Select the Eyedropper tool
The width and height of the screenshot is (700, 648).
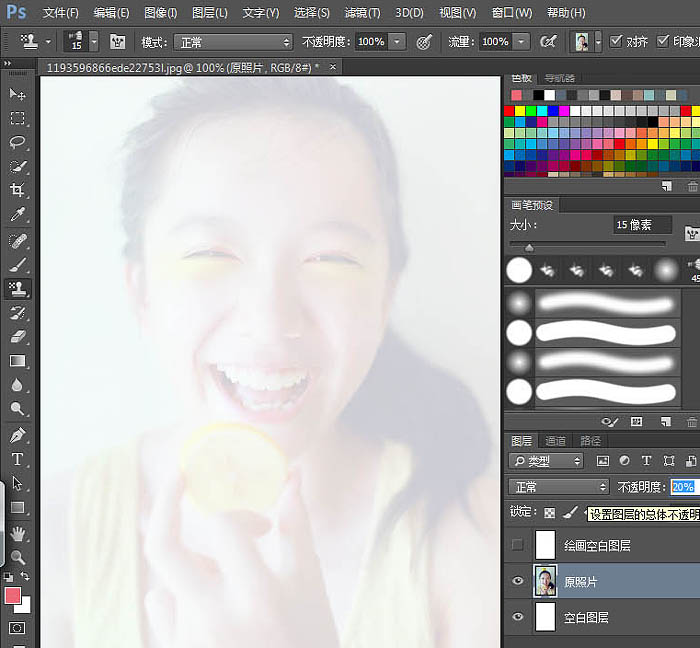click(17, 215)
